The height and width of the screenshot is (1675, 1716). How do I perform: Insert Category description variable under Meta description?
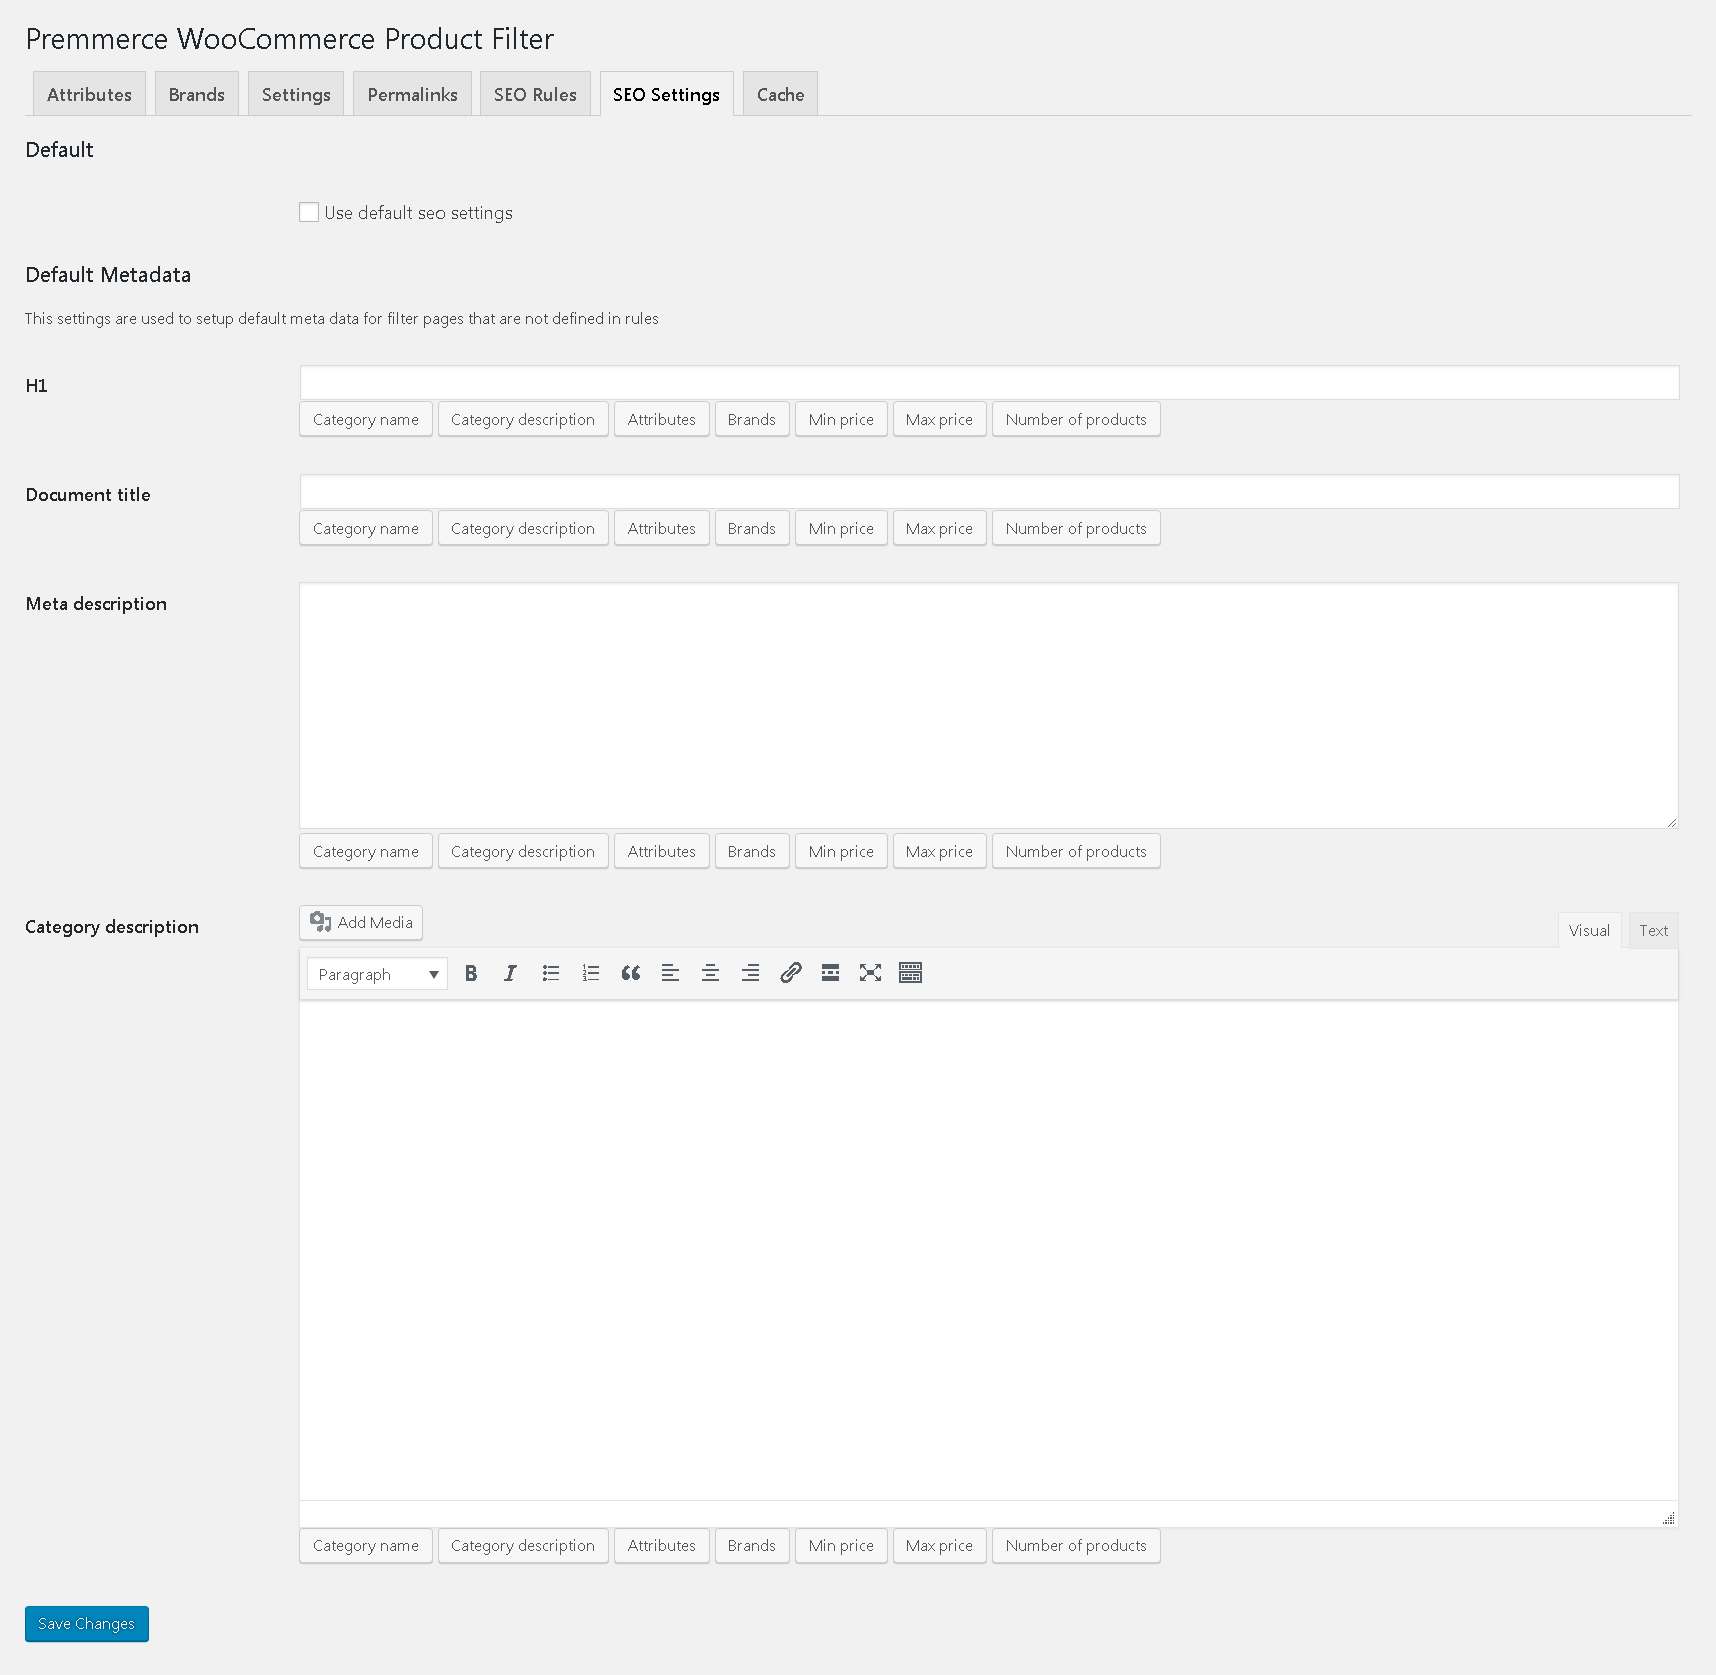[523, 851]
